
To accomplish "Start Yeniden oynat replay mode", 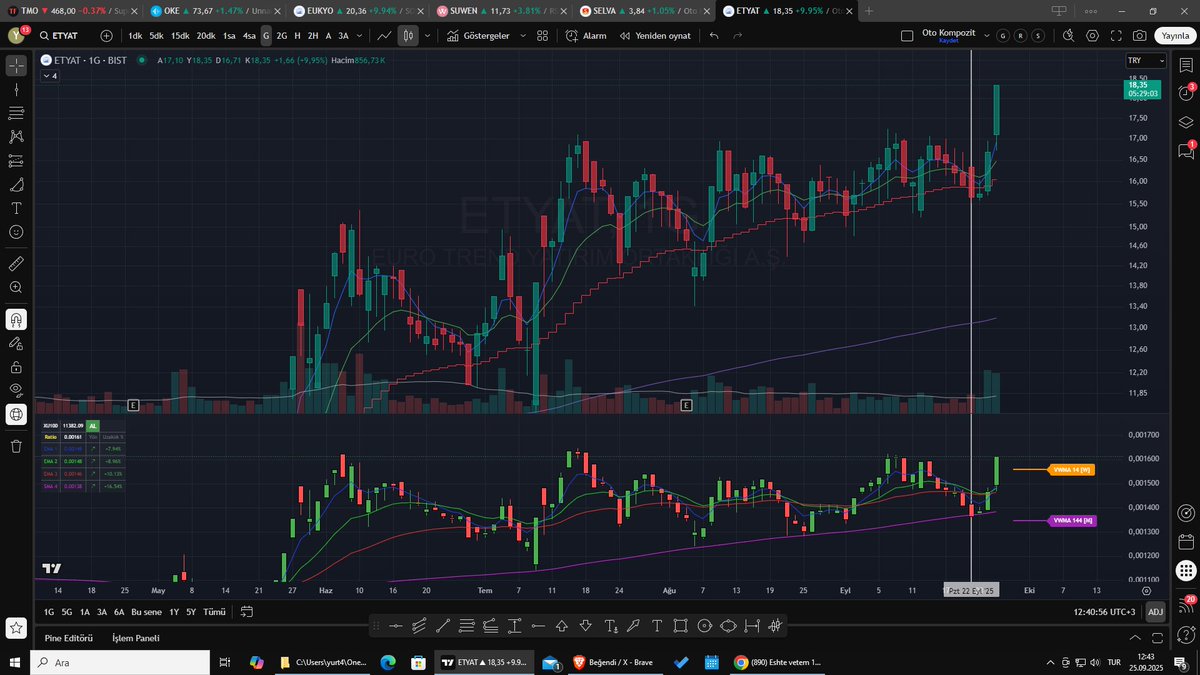I will coord(654,35).
